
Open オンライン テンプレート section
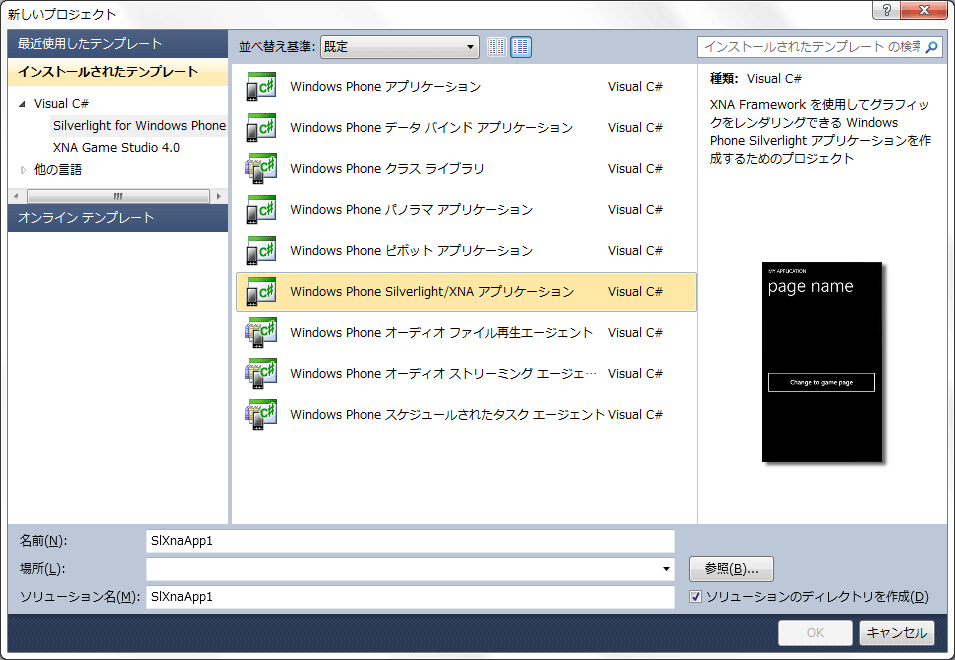(118, 217)
